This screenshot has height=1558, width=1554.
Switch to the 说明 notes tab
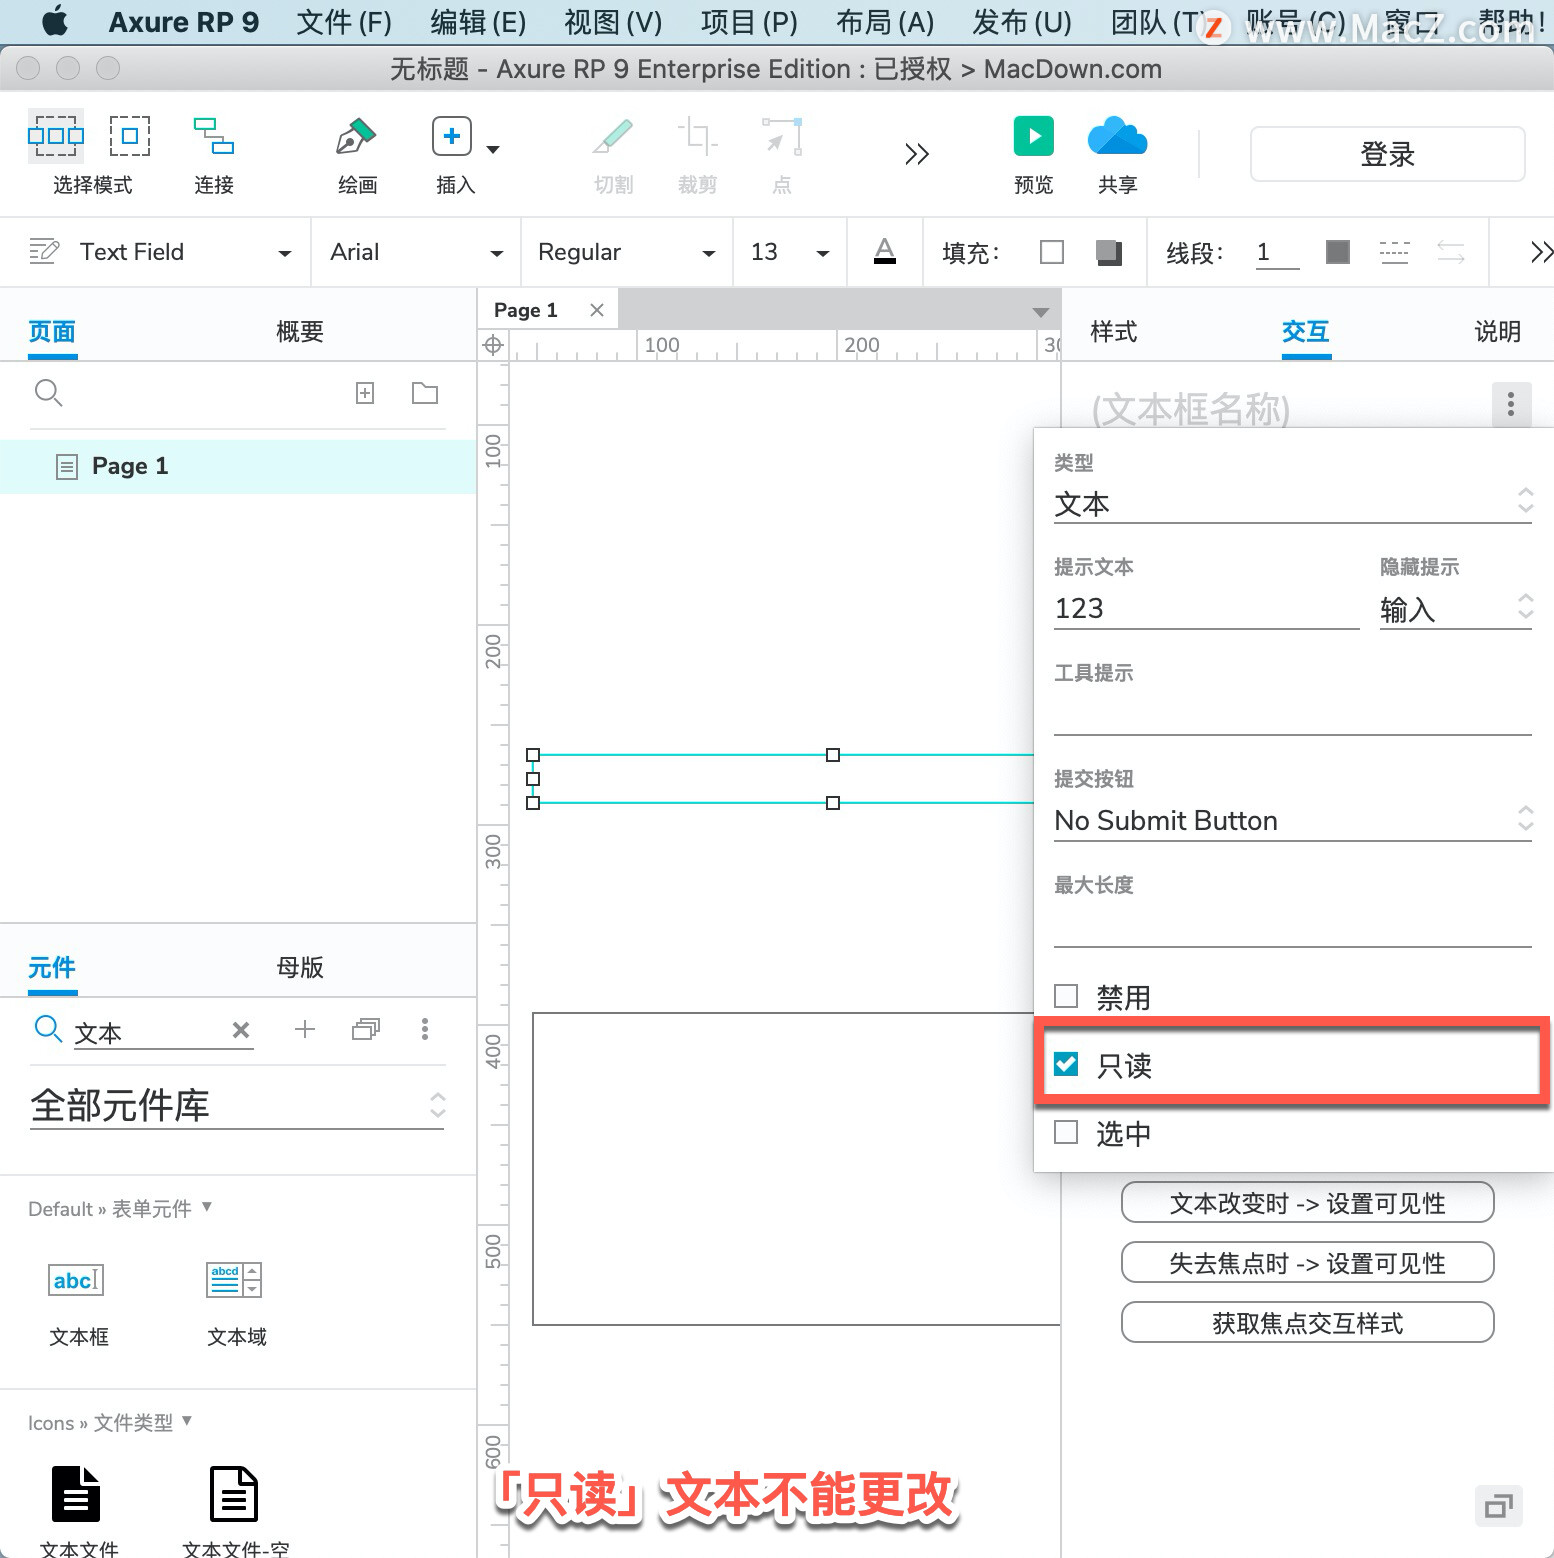[x=1498, y=331]
